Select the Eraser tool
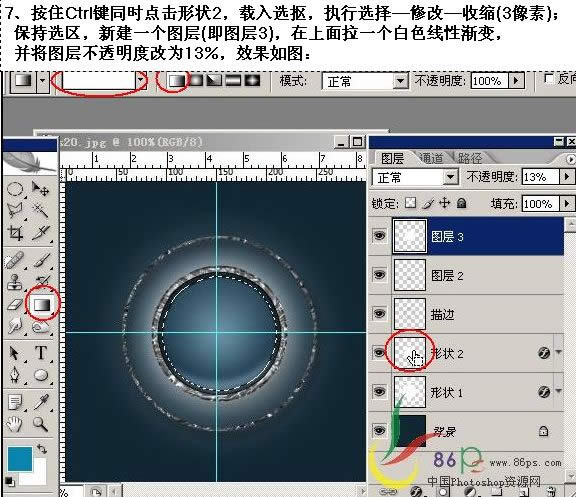The image size is (576, 497). [15, 305]
